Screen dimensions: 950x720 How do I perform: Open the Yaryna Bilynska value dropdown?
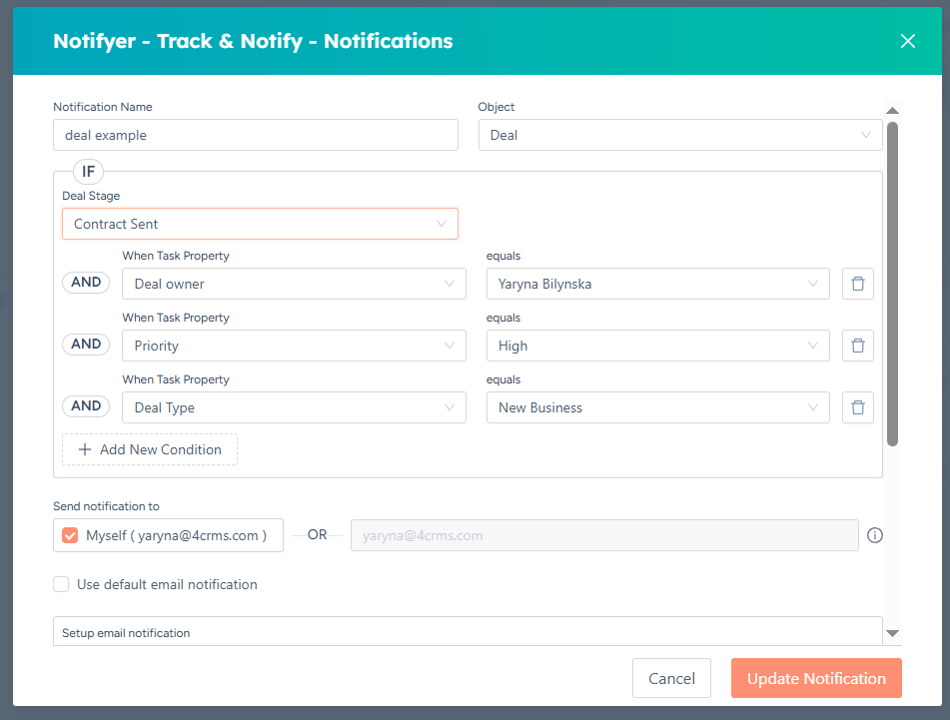click(x=657, y=284)
